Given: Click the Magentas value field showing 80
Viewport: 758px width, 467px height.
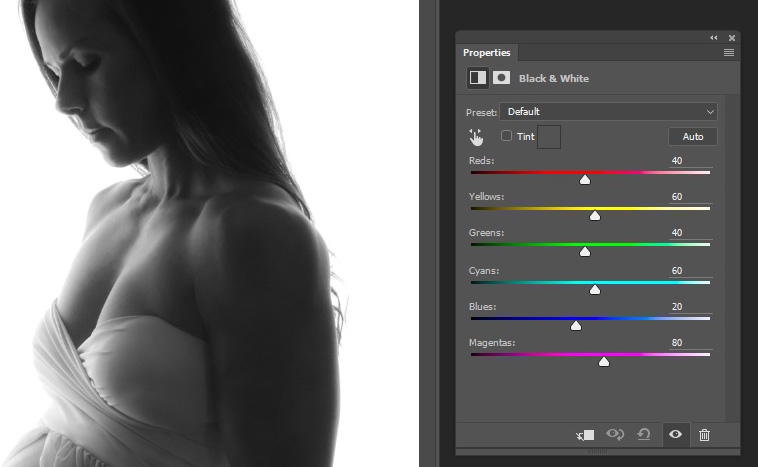Looking at the screenshot, I should coord(689,343).
